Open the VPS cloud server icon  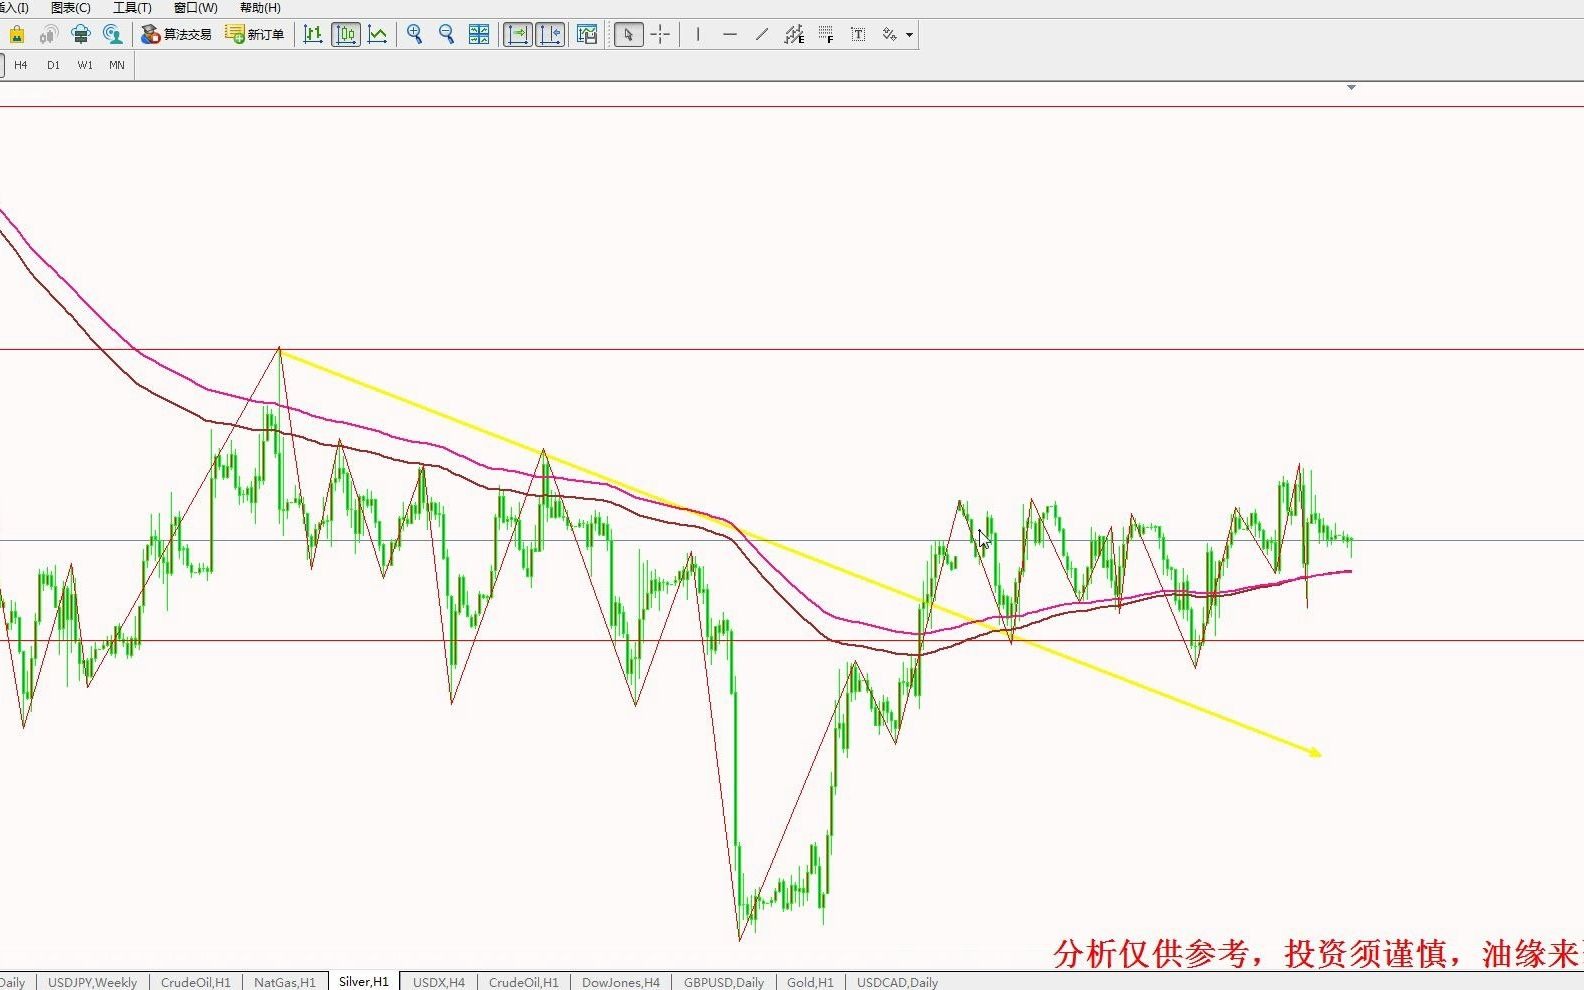click(x=80, y=35)
